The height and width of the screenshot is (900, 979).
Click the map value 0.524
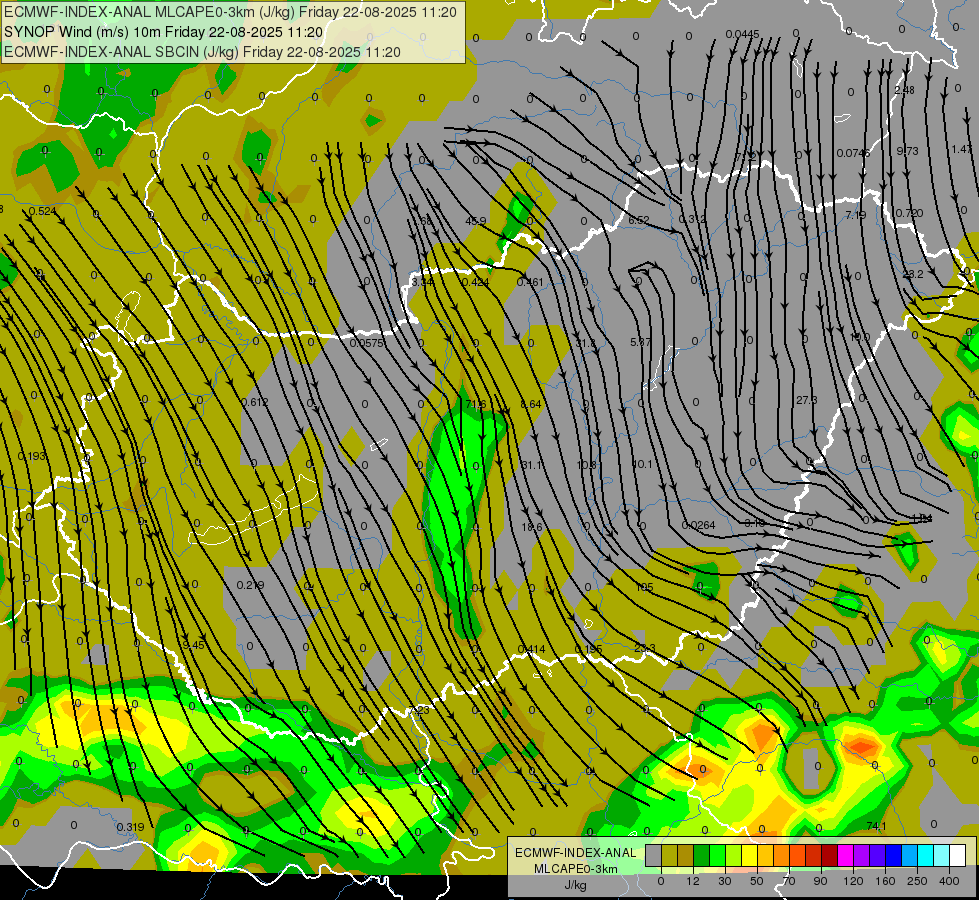tap(42, 211)
